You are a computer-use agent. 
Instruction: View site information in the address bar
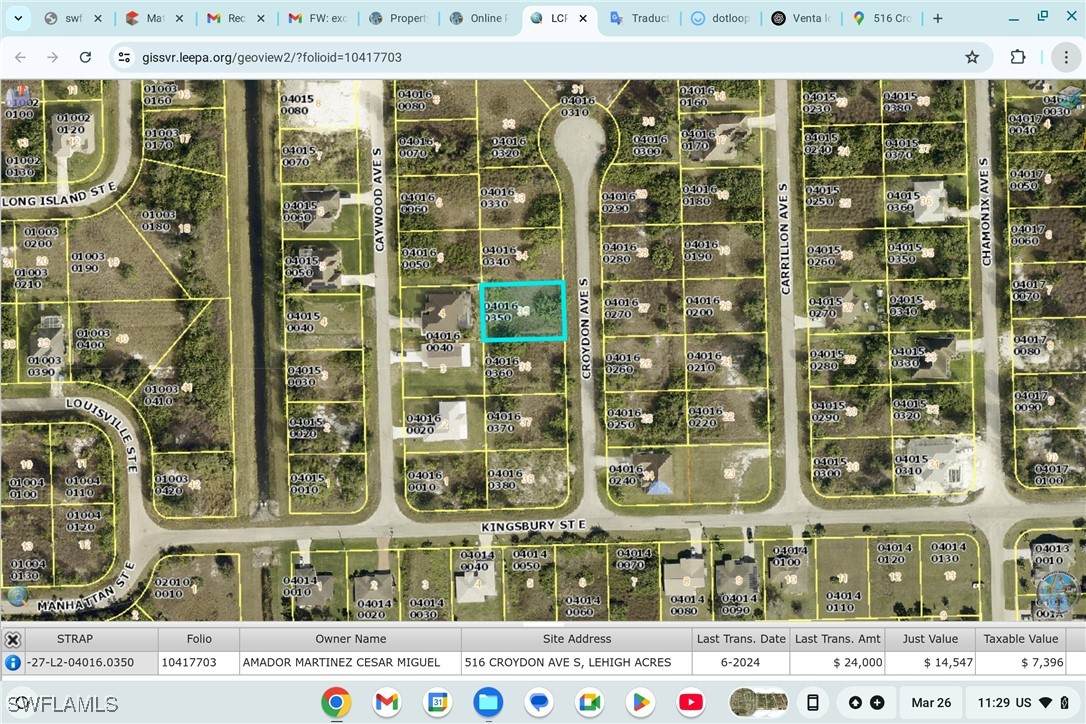click(x=124, y=57)
